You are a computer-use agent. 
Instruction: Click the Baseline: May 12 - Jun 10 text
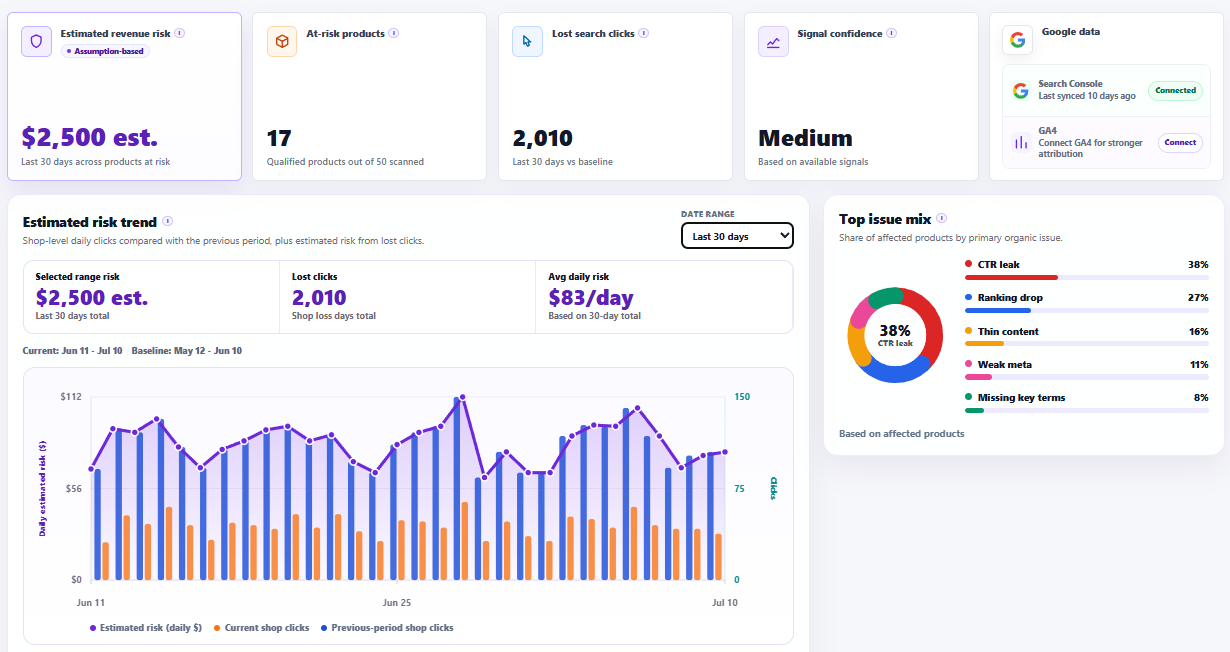(187, 351)
